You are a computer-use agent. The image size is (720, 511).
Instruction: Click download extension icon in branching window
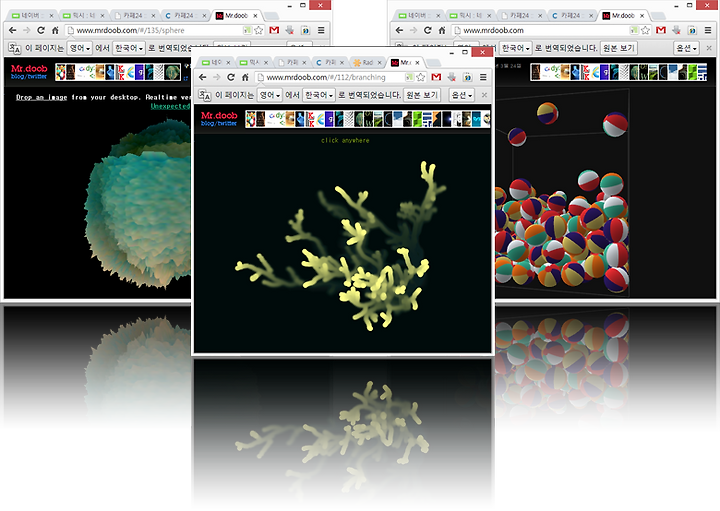452,77
